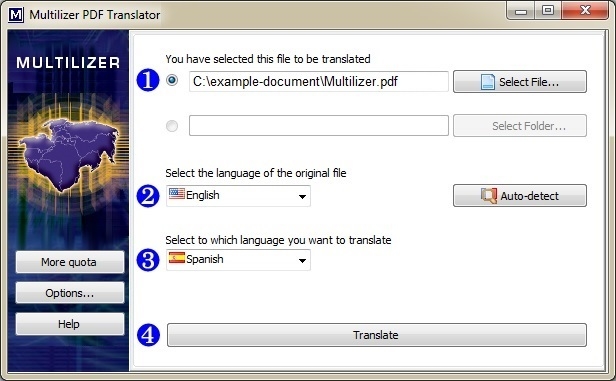Click the document icon on Select File button
616x381 pixels.
pos(488,82)
